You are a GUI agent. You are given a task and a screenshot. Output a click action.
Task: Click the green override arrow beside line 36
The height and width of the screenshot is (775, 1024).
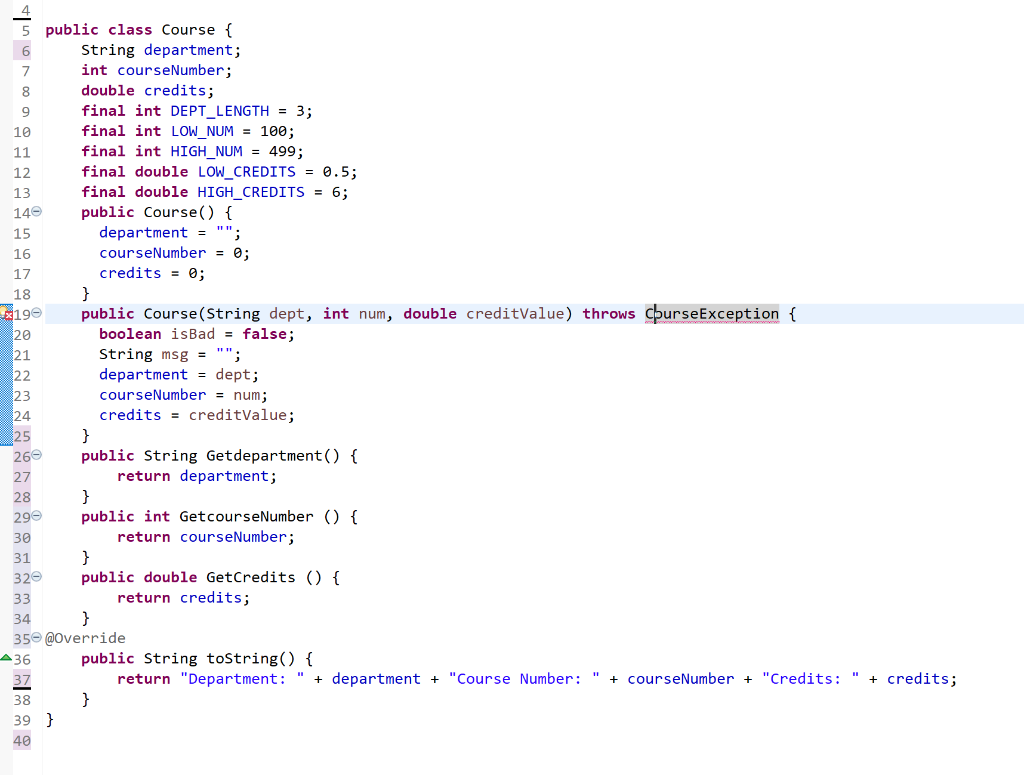coord(6,658)
